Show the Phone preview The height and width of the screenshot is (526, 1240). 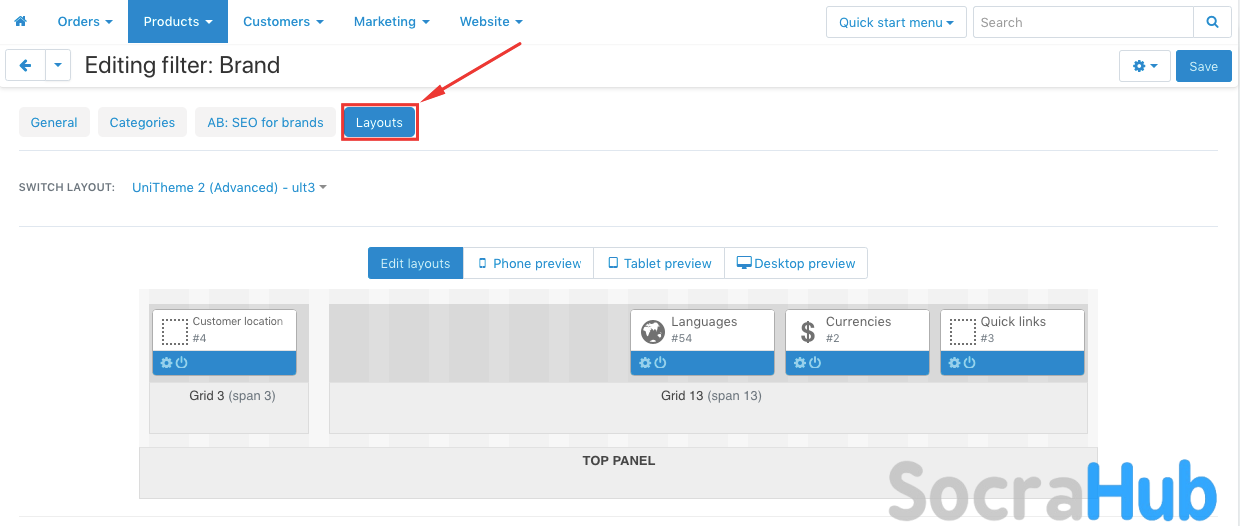(529, 263)
